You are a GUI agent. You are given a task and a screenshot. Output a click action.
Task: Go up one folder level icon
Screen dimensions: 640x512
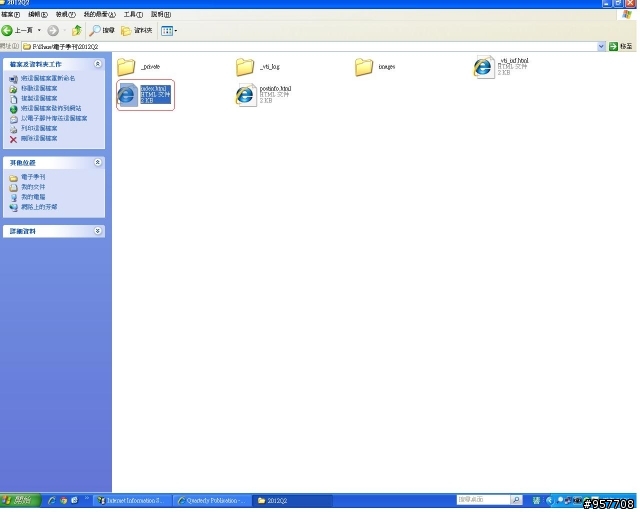point(76,30)
